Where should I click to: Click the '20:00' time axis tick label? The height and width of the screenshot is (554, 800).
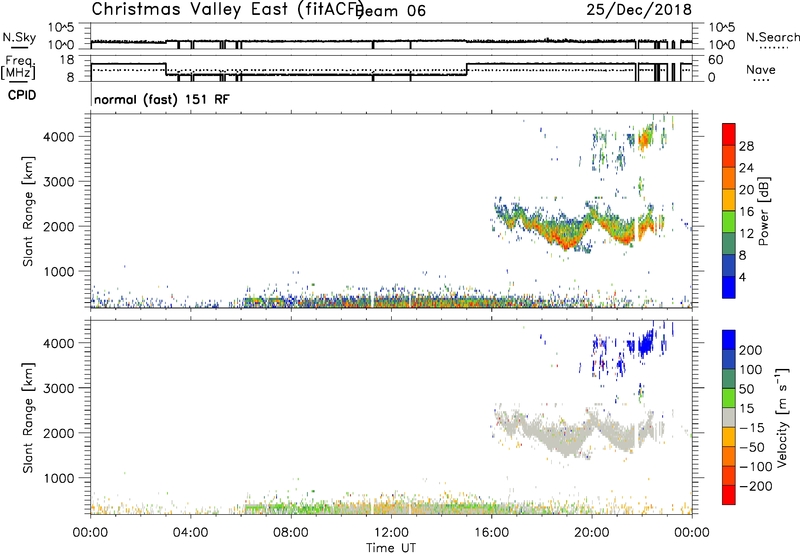point(592,533)
